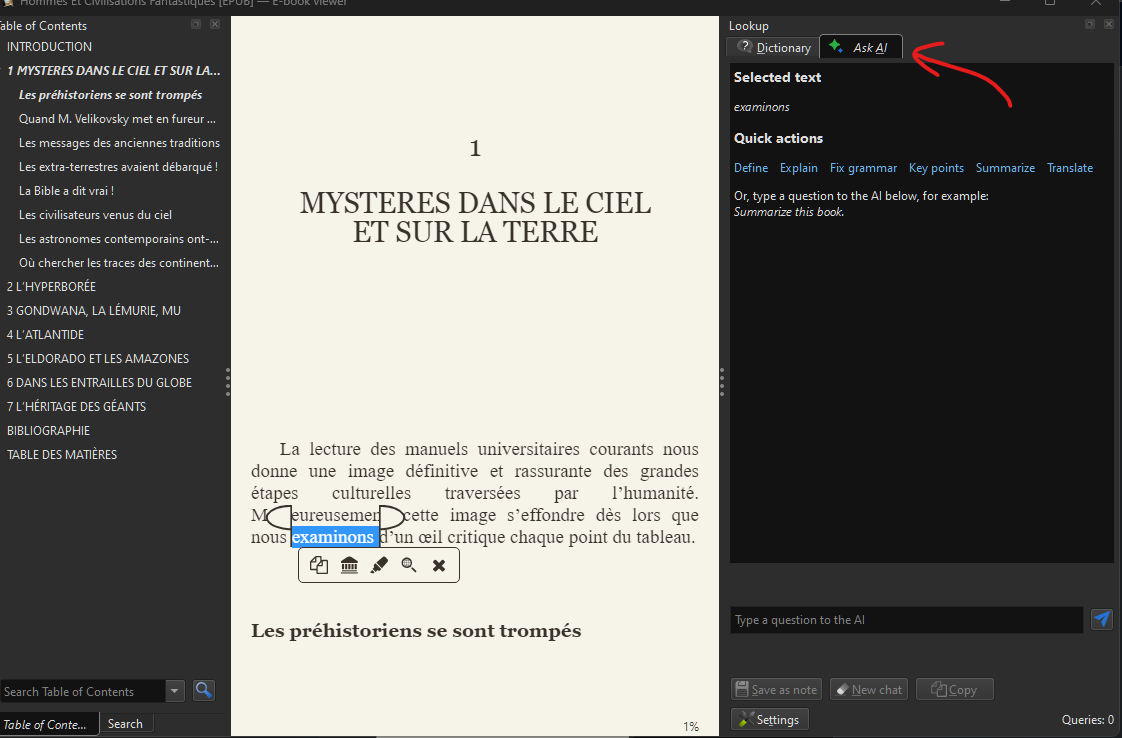
Task: Open the Settings button in Lookup panel
Action: tap(769, 719)
